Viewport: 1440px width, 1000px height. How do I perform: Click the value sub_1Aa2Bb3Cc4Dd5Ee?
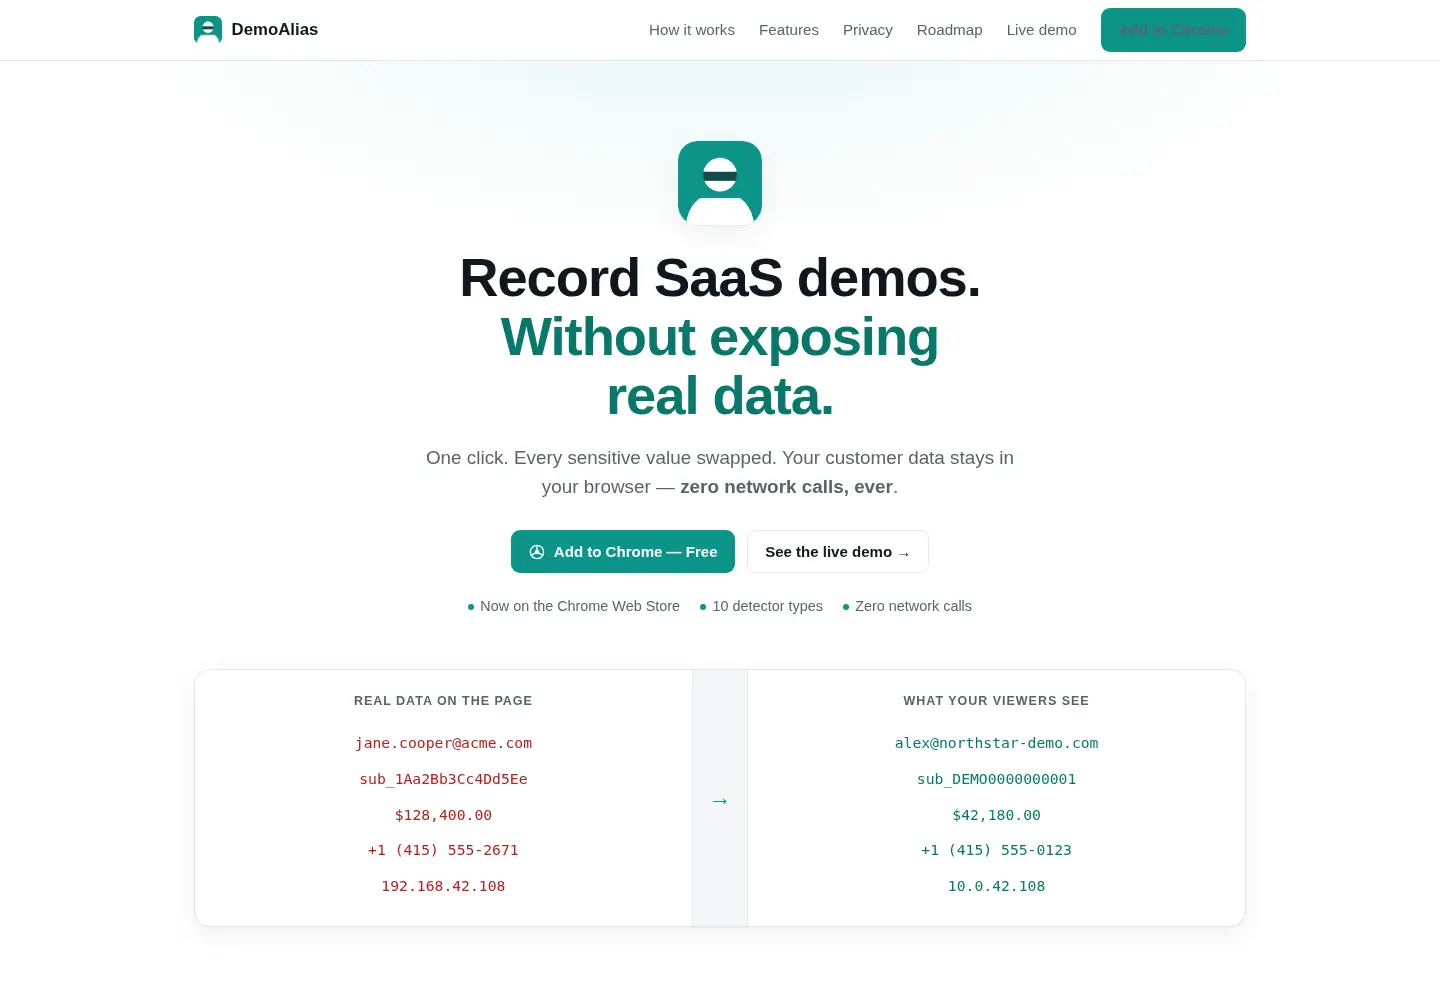tap(443, 779)
